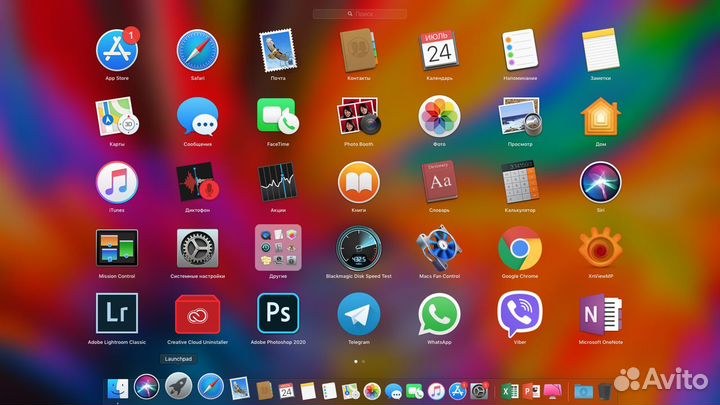Screen dimensions: 720x405
Task: Switch to second Launchpad page dot
Action: pos(363,361)
